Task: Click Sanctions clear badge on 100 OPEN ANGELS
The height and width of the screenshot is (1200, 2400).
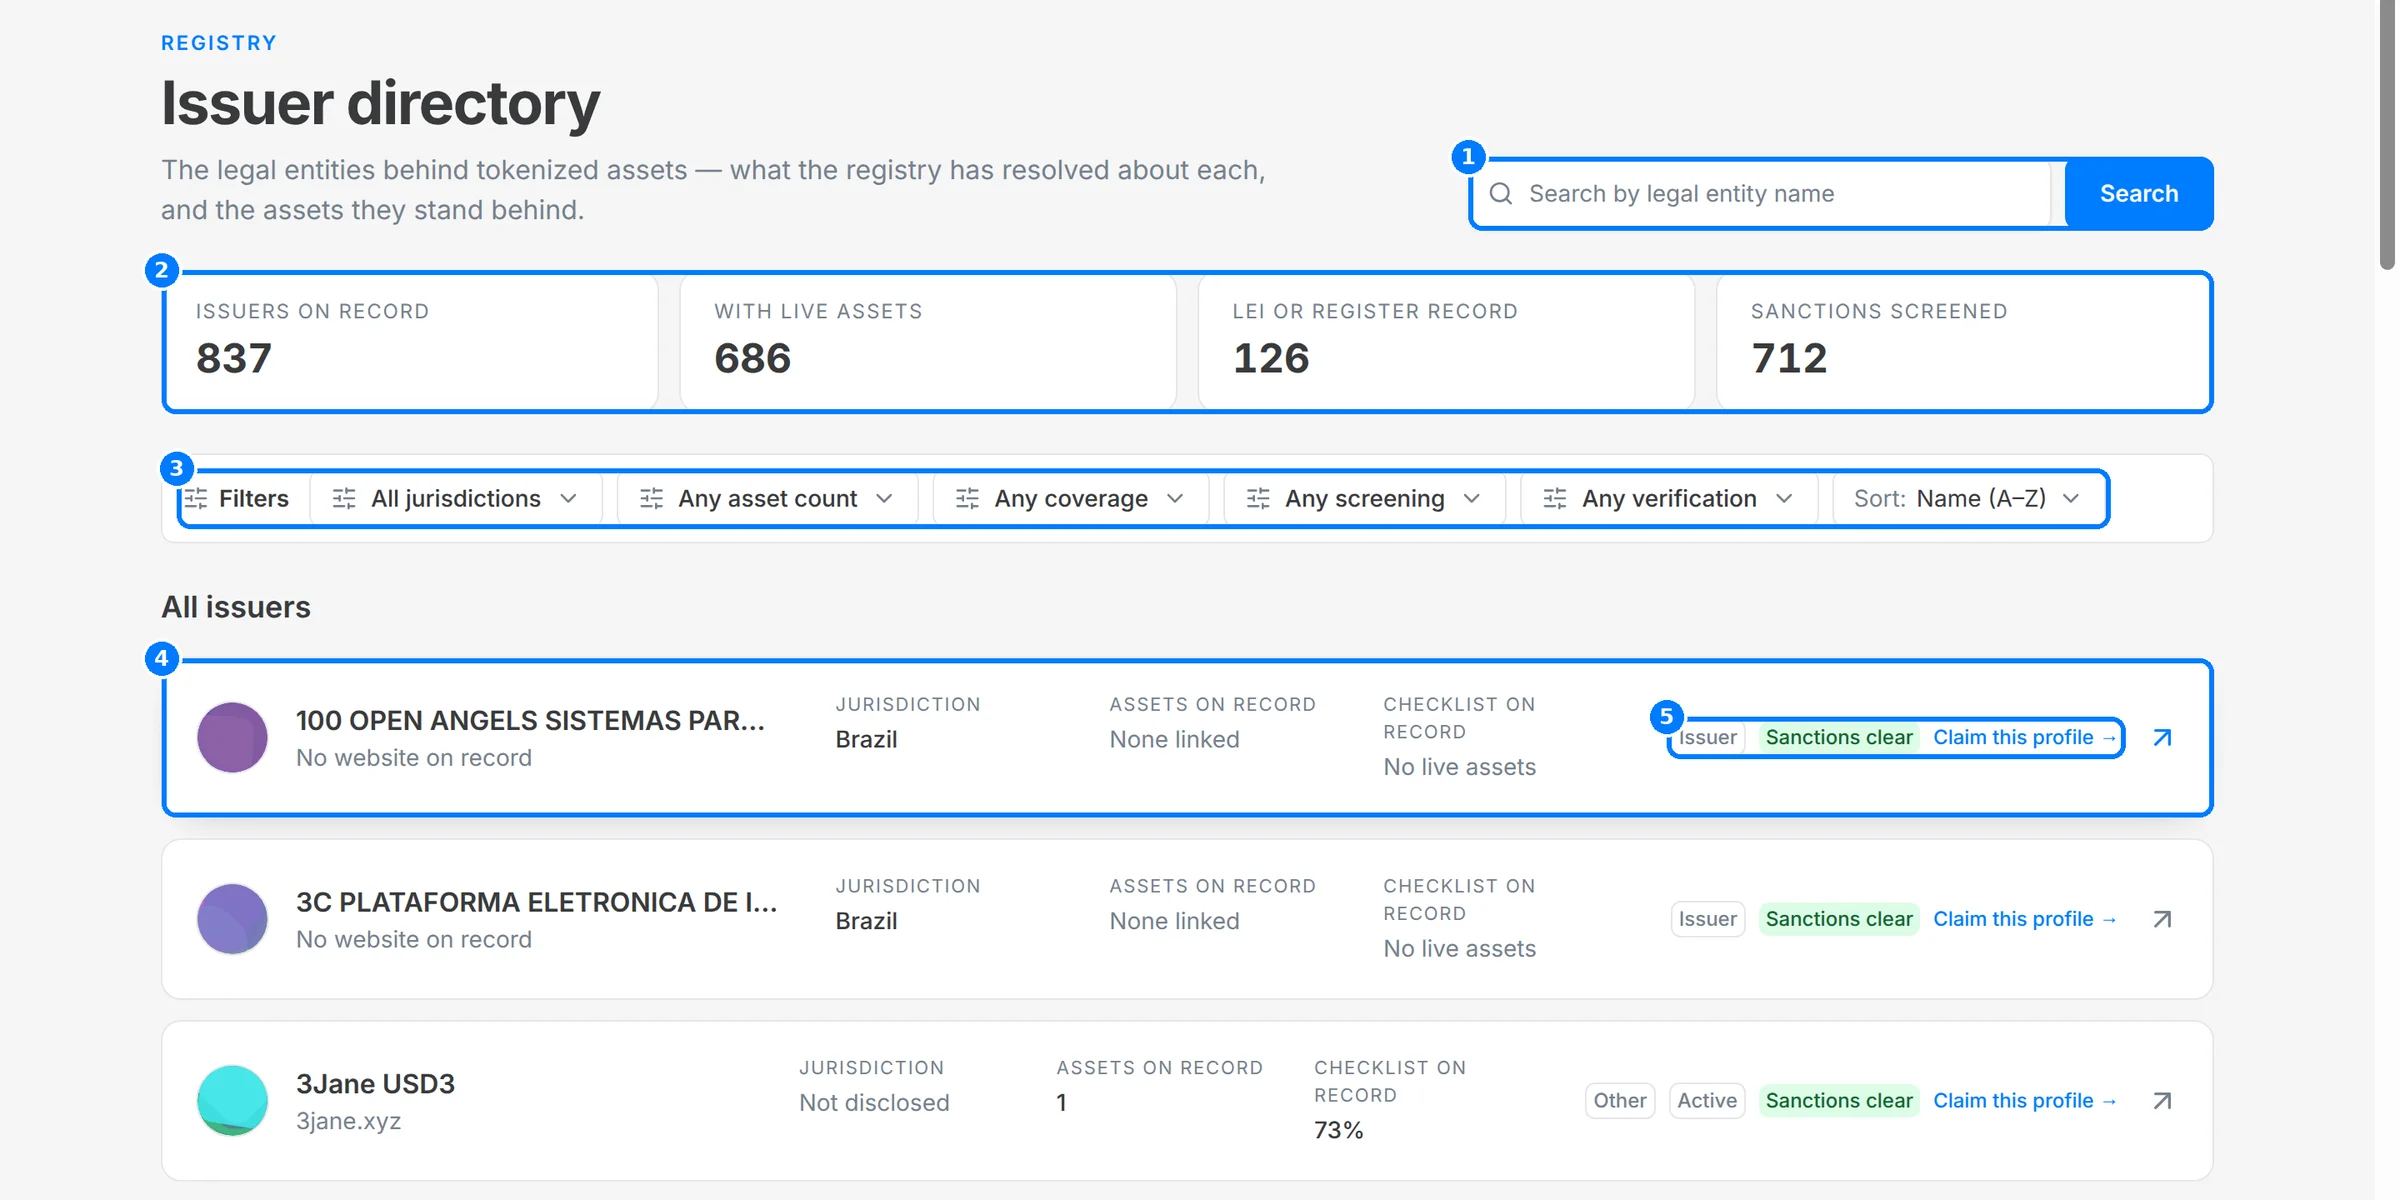Action: (1839, 738)
